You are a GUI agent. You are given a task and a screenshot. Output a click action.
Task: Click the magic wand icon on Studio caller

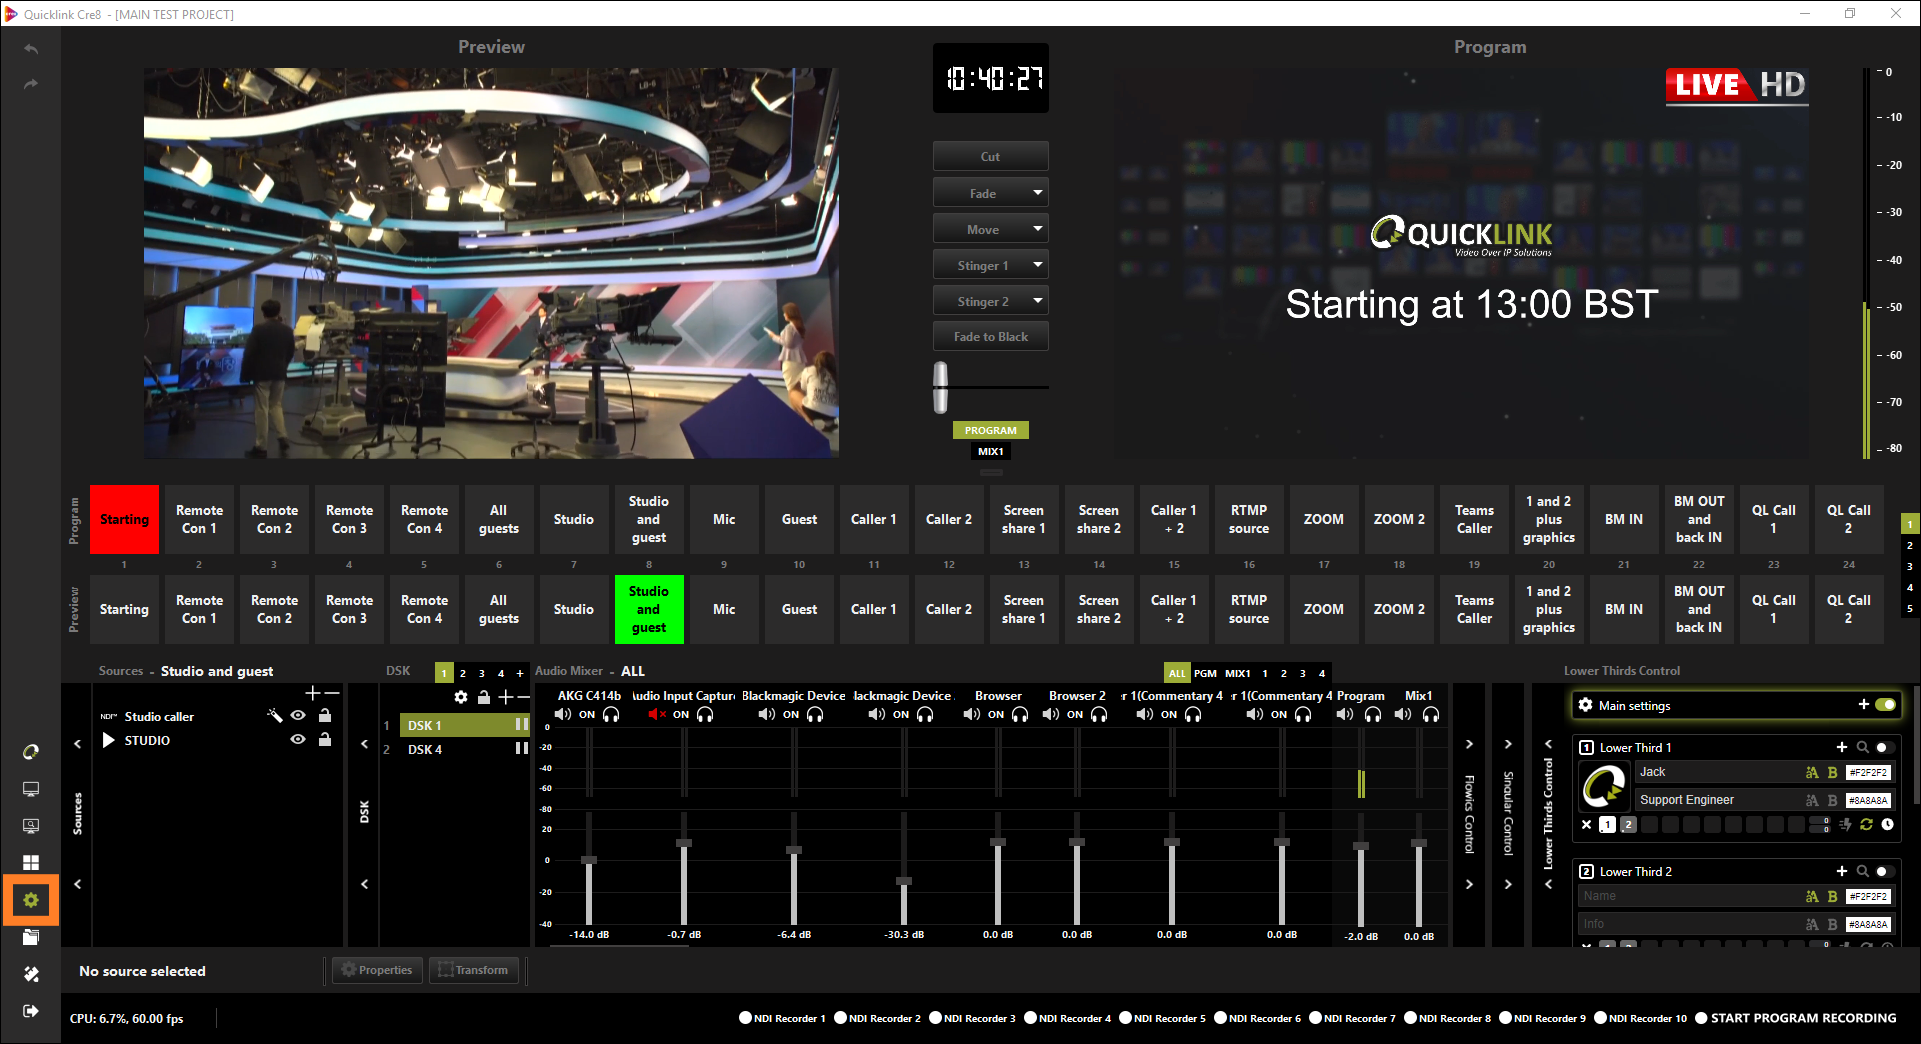pyautogui.click(x=275, y=716)
